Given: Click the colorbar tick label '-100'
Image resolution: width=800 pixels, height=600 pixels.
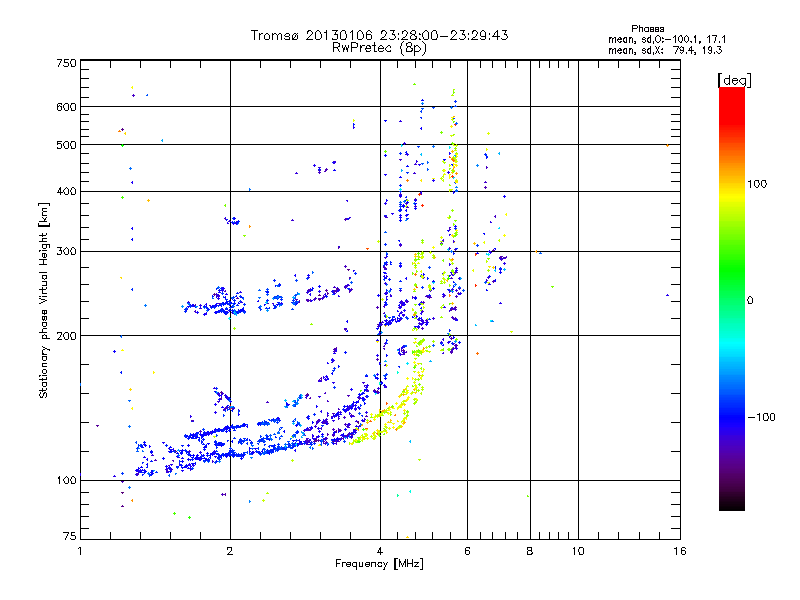Looking at the screenshot, I should tap(761, 417).
